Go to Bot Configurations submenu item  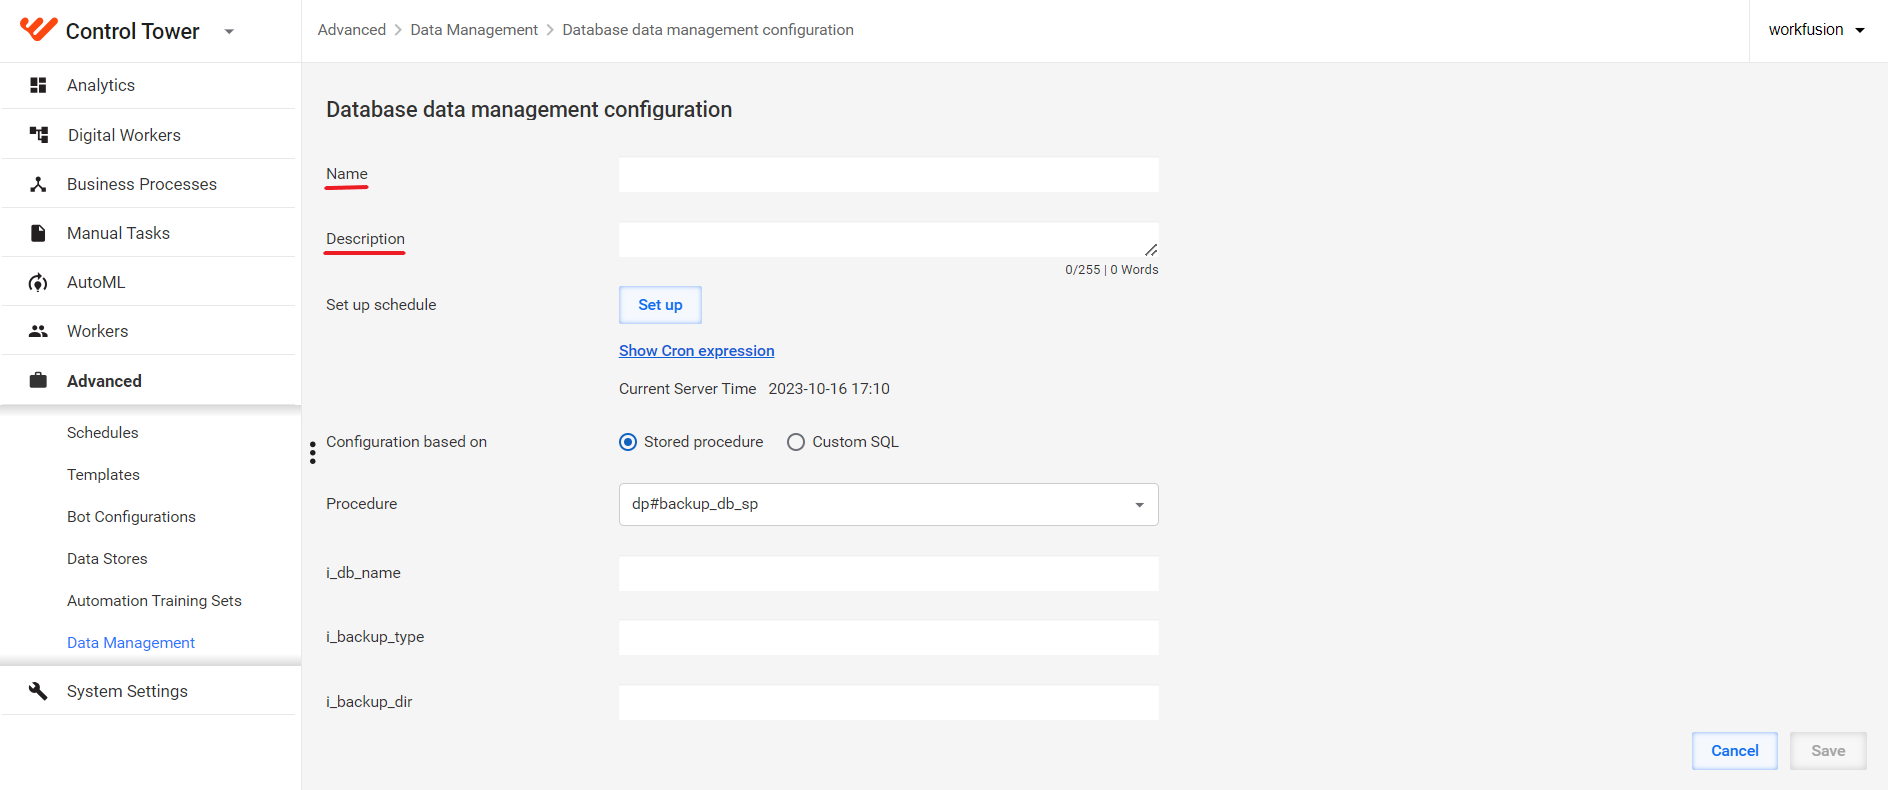tap(131, 516)
